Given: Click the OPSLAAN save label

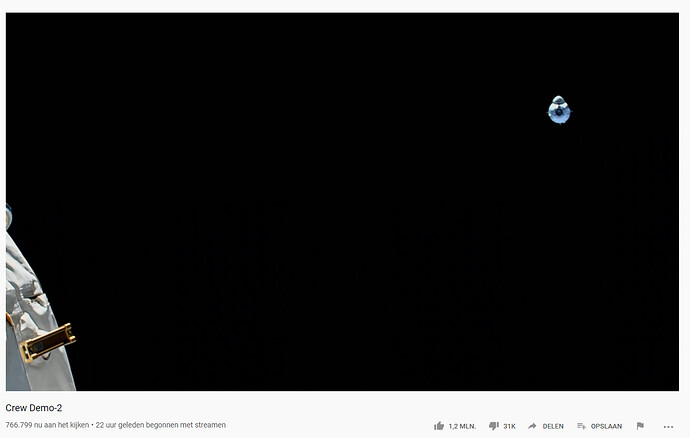Looking at the screenshot, I should pos(606,426).
